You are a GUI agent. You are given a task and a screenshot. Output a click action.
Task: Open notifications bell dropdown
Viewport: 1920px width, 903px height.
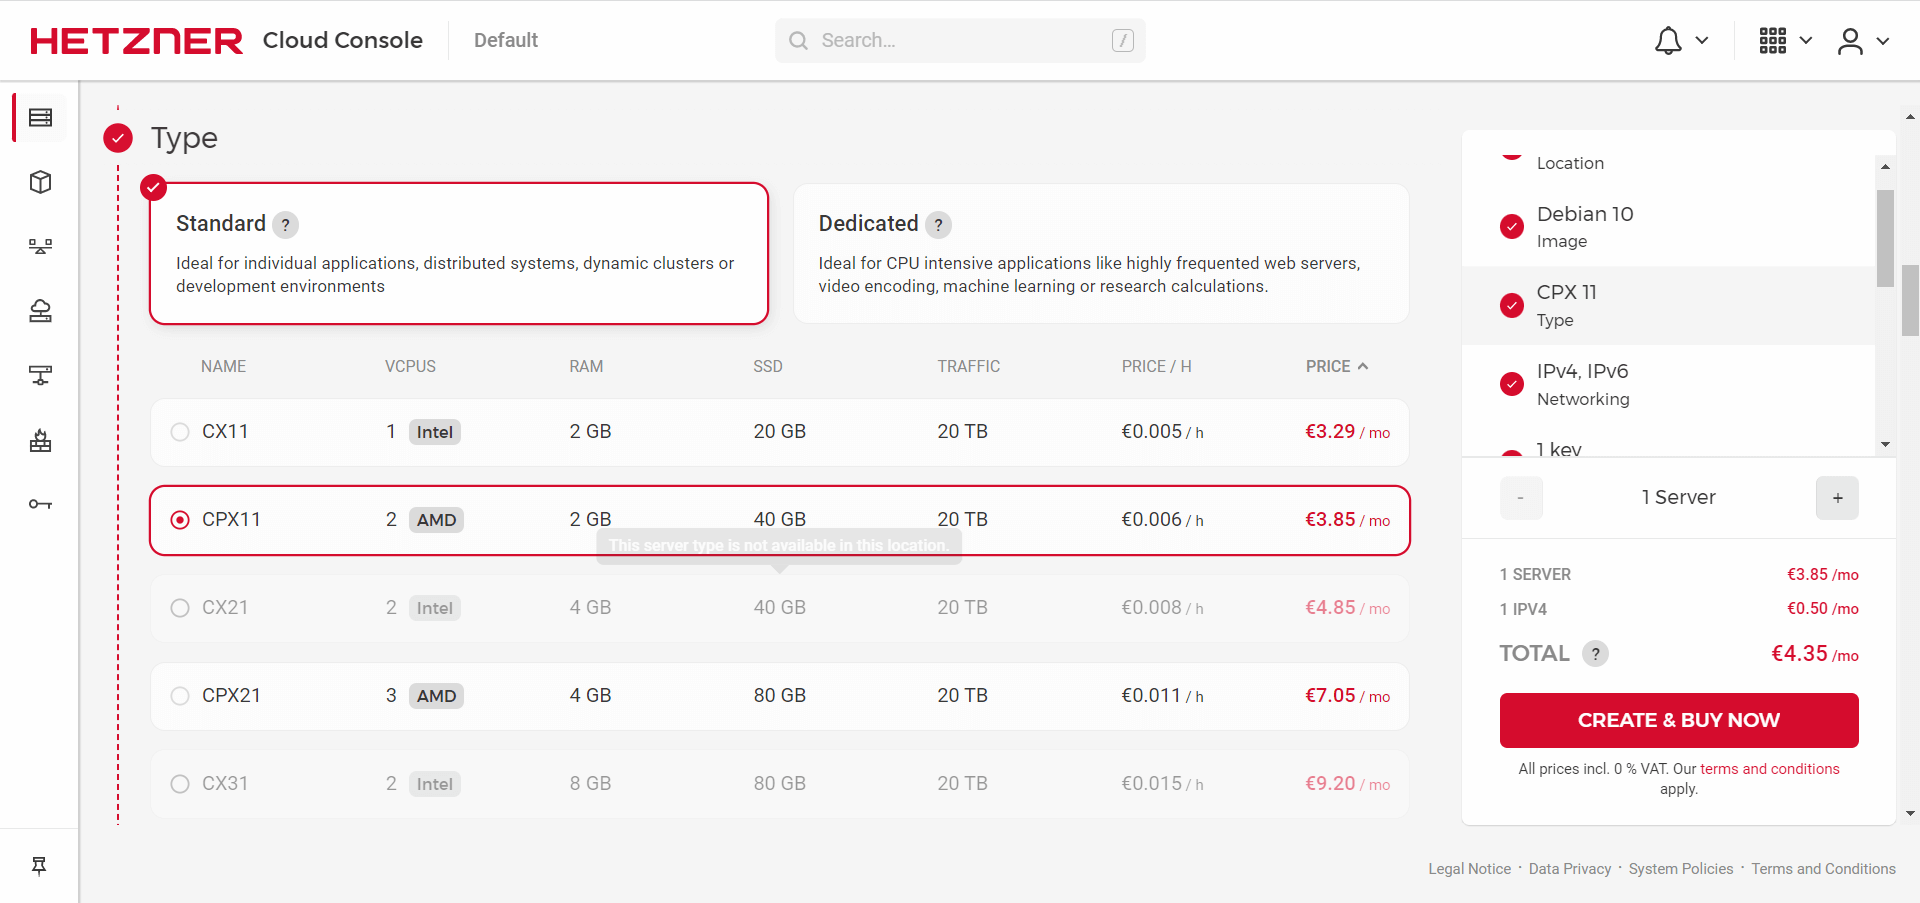pyautogui.click(x=1680, y=41)
